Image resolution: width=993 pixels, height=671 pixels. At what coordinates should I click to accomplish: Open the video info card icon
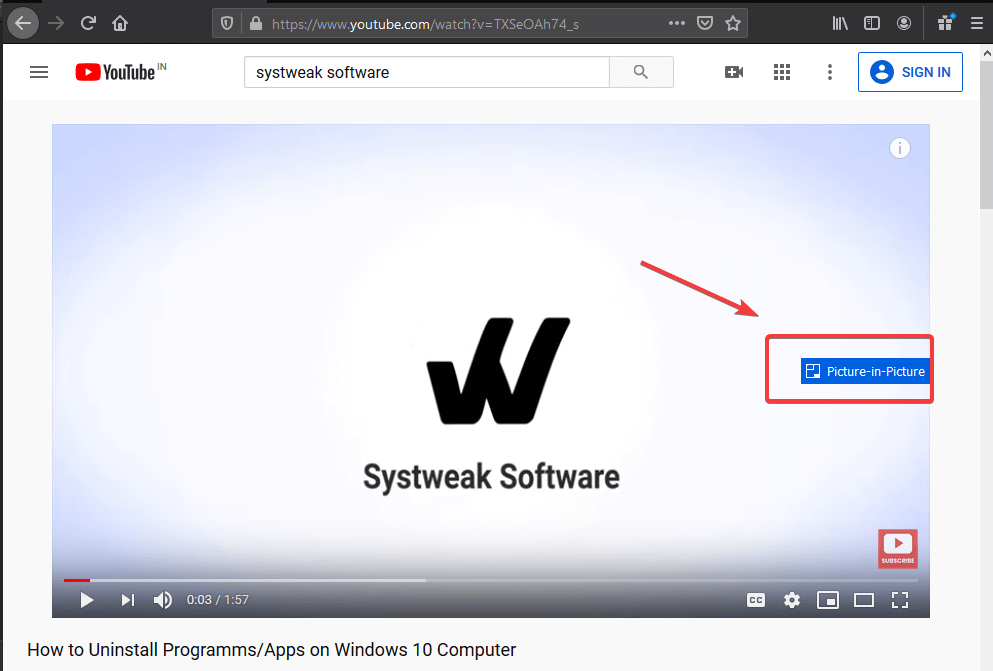pos(900,148)
